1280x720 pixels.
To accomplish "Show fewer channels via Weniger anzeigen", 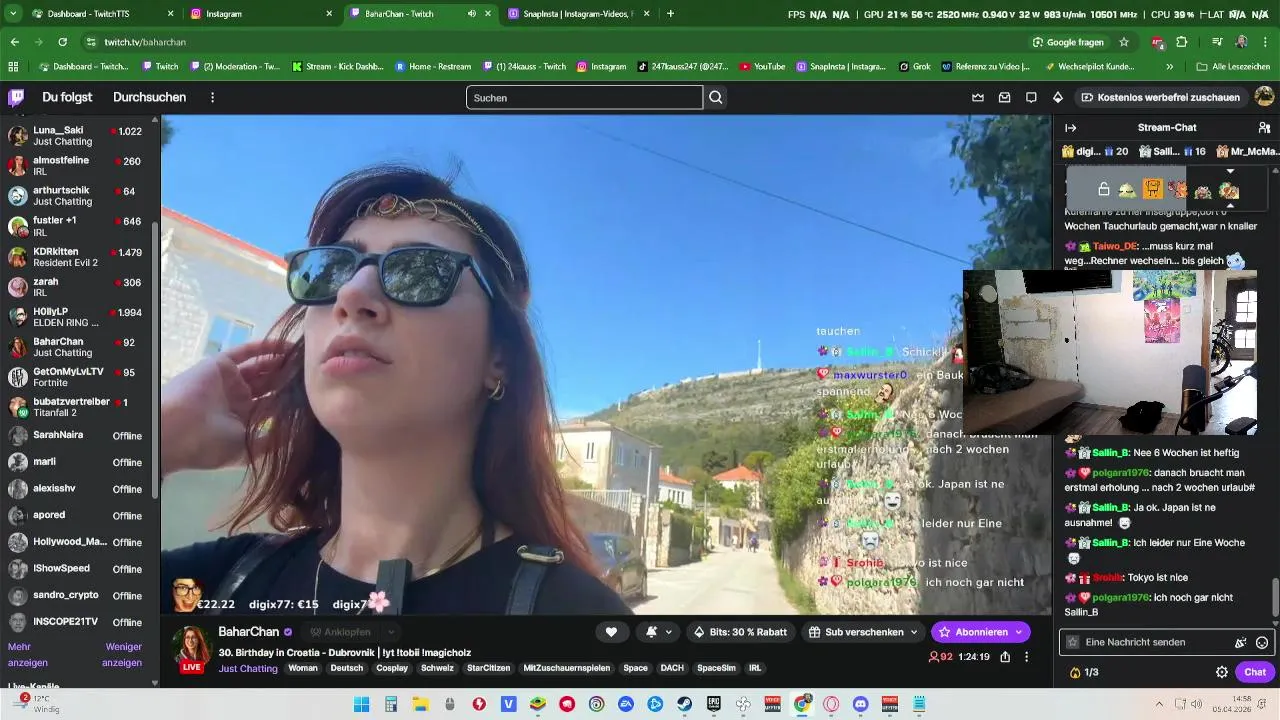I will 122,655.
